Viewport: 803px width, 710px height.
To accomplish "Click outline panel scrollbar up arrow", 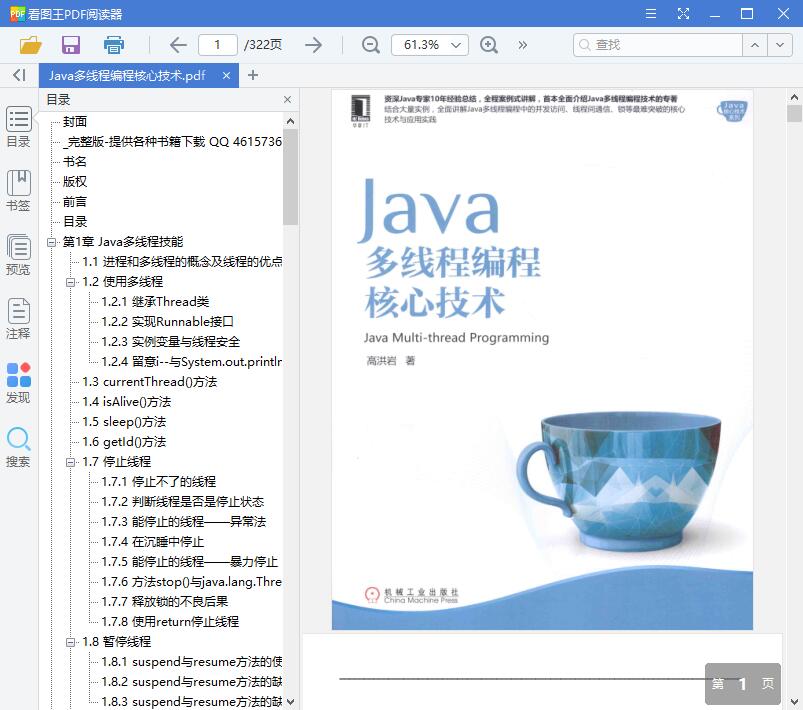I will [290, 121].
